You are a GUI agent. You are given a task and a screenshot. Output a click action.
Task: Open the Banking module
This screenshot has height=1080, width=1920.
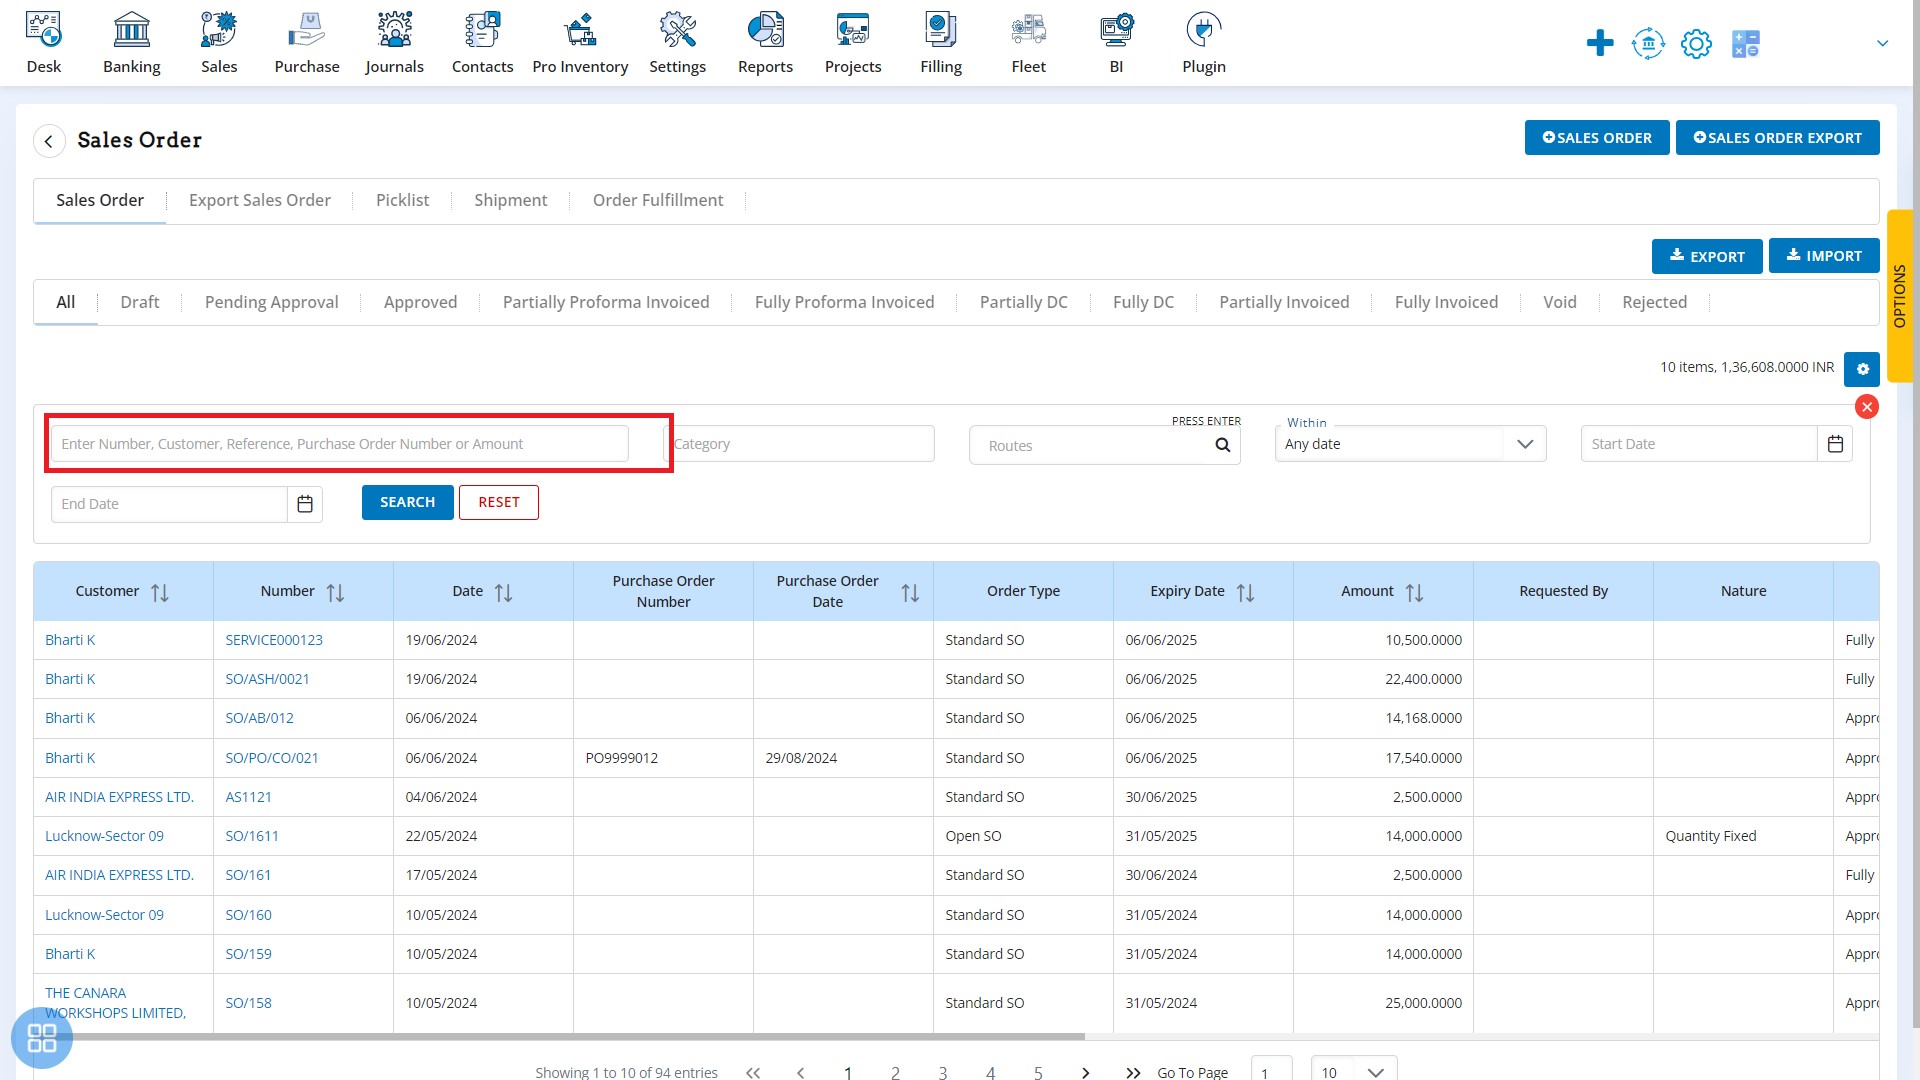(132, 42)
